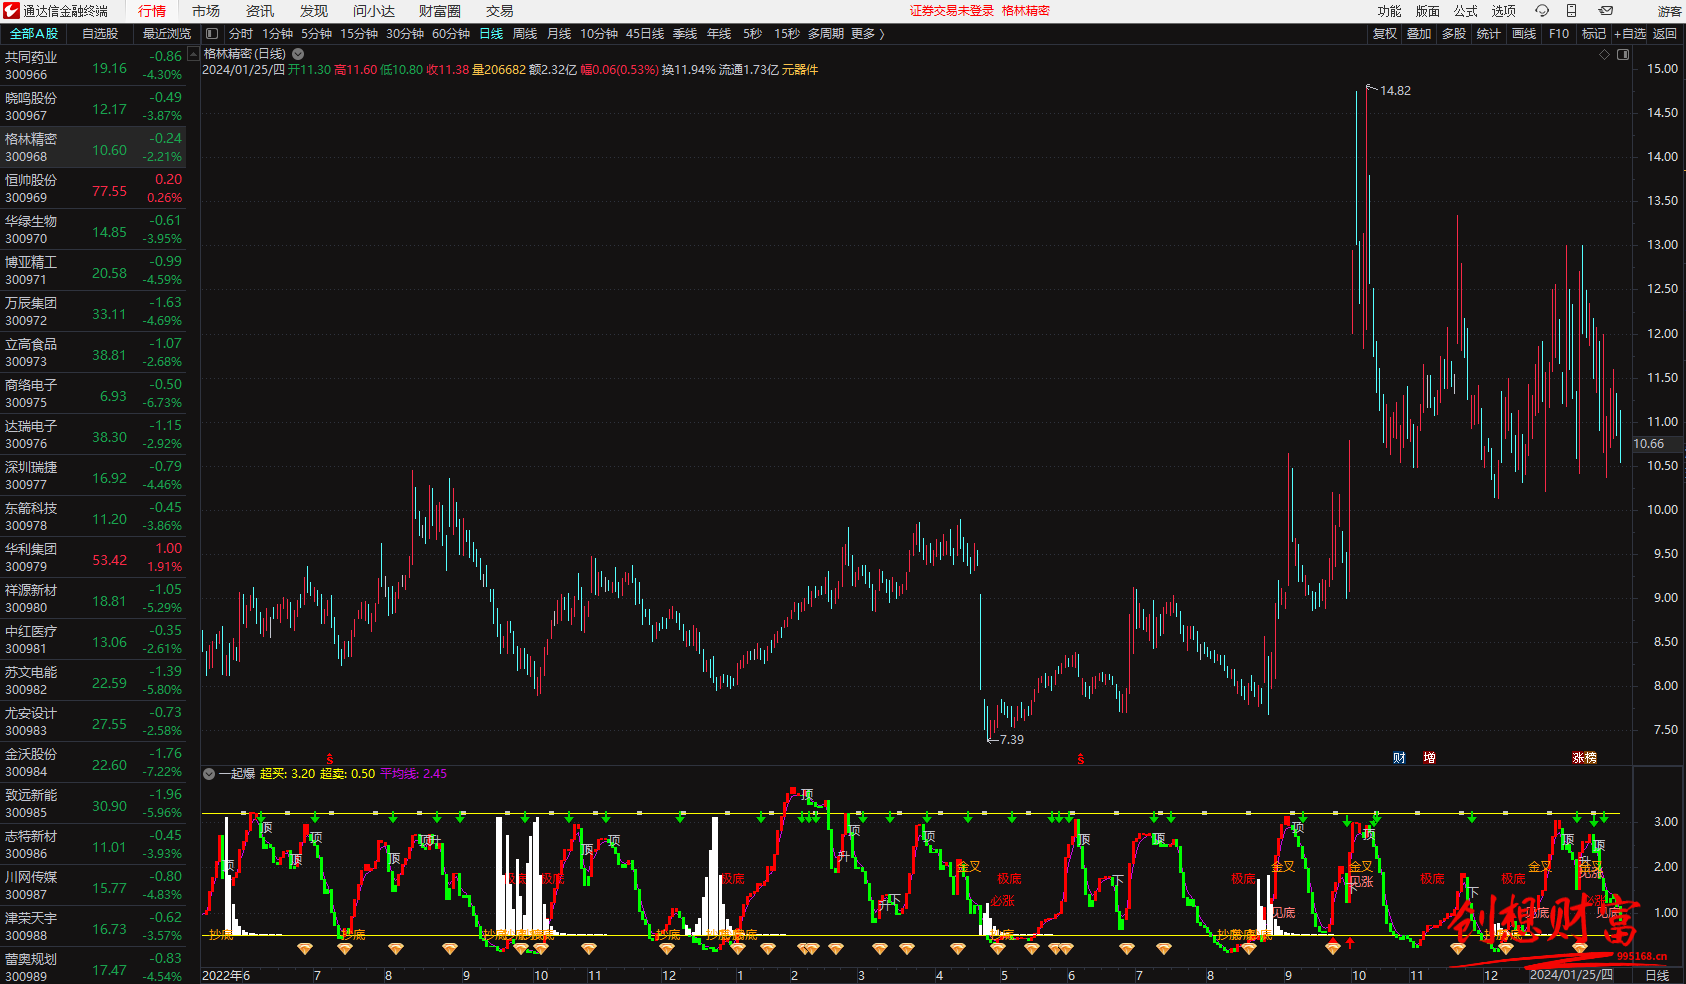Expand the 一起爆 indicator options arrow
Image resolution: width=1686 pixels, height=984 pixels.
click(209, 774)
